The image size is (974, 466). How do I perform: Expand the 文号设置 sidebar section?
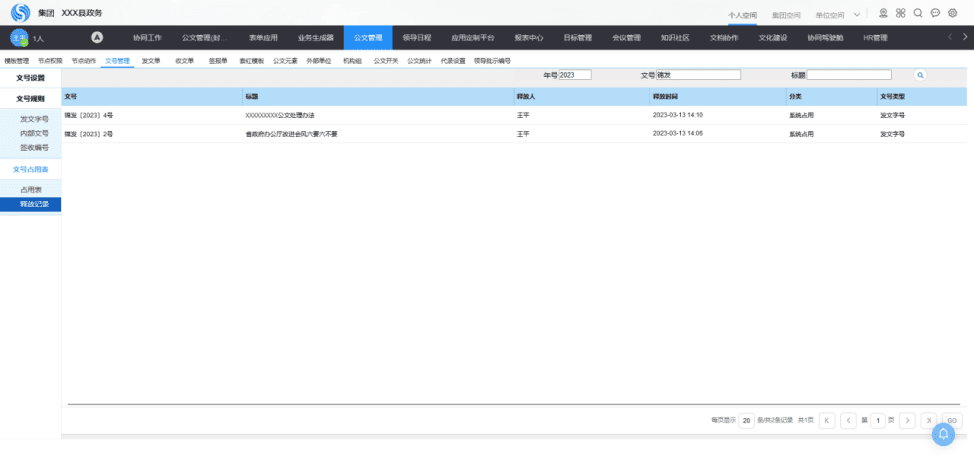tap(30, 78)
